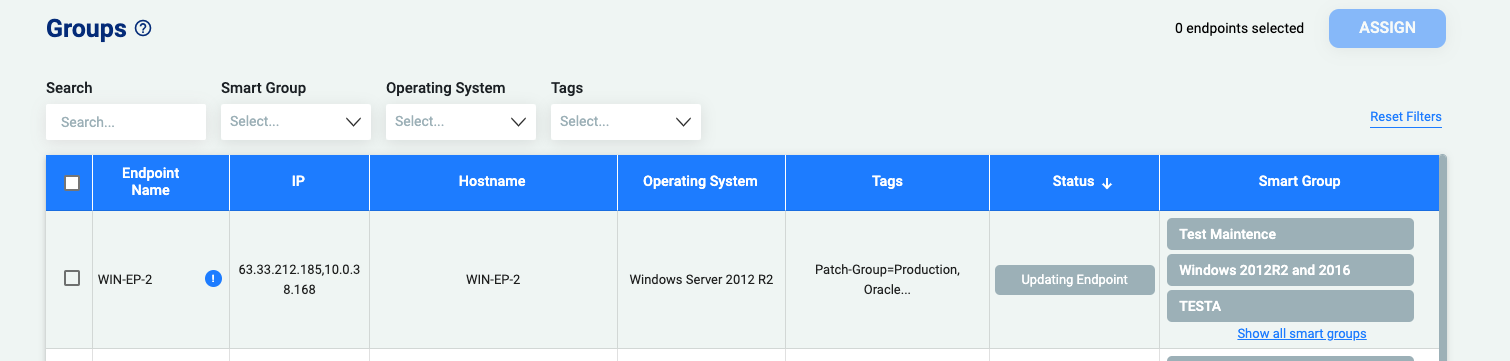This screenshot has width=1510, height=361.
Task: Click the Windows Server 2012 R2 cell
Action: coord(701,280)
